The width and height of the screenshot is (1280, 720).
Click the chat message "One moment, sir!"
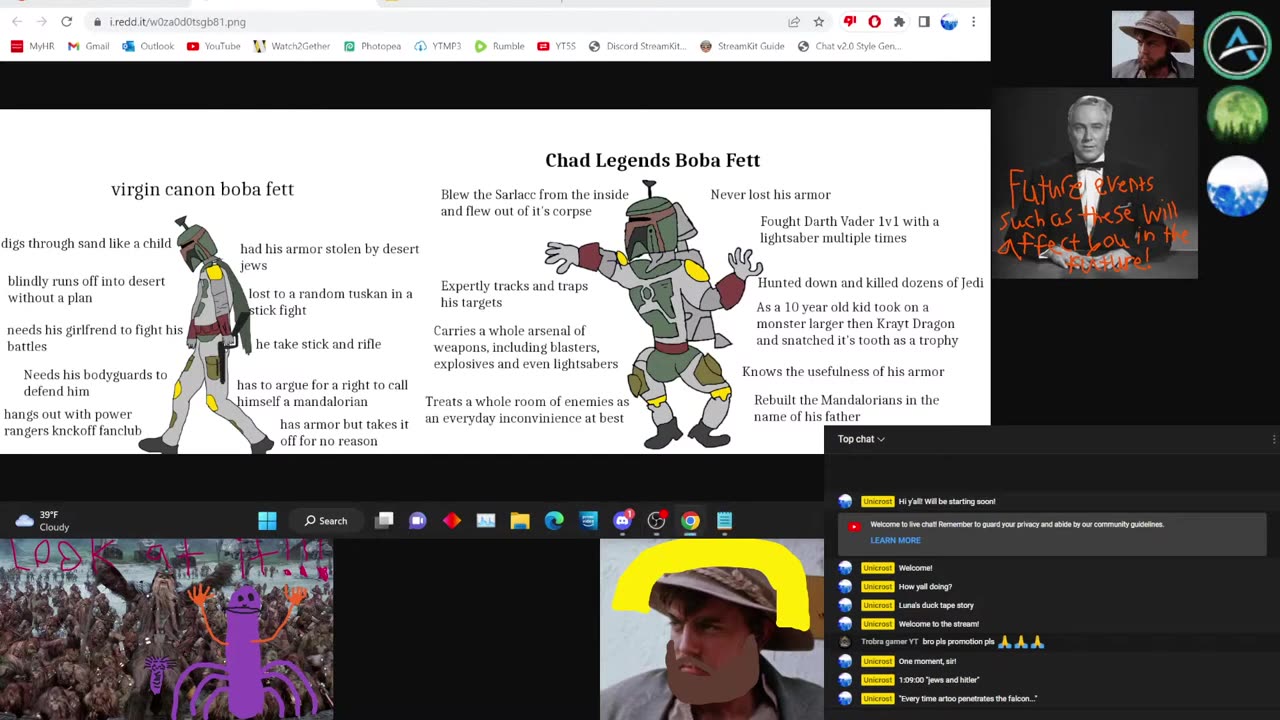927,661
